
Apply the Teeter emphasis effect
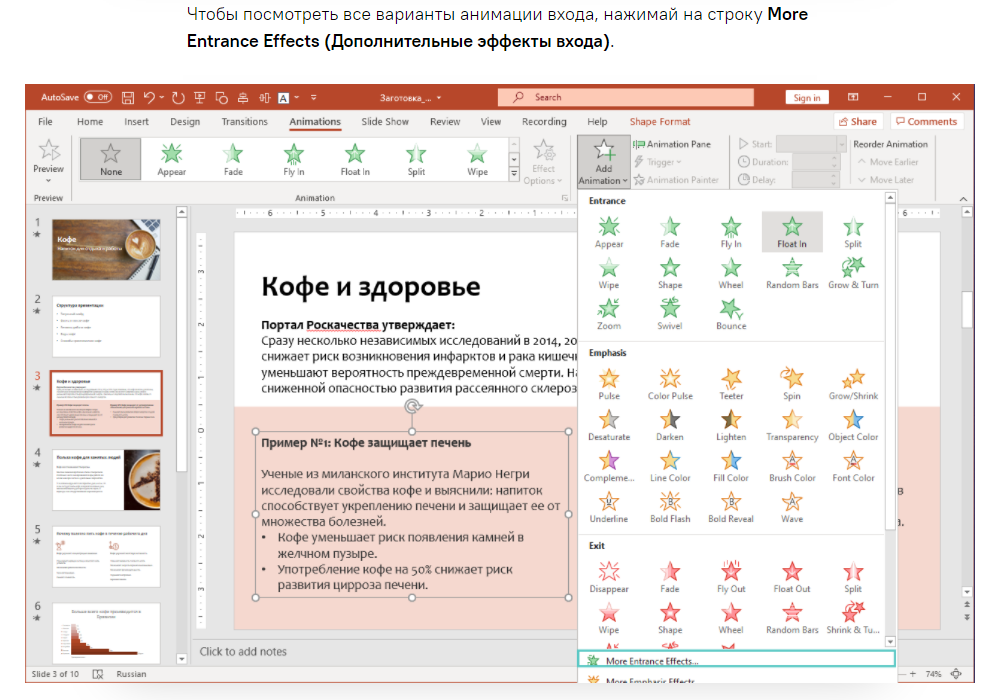pyautogui.click(x=731, y=383)
